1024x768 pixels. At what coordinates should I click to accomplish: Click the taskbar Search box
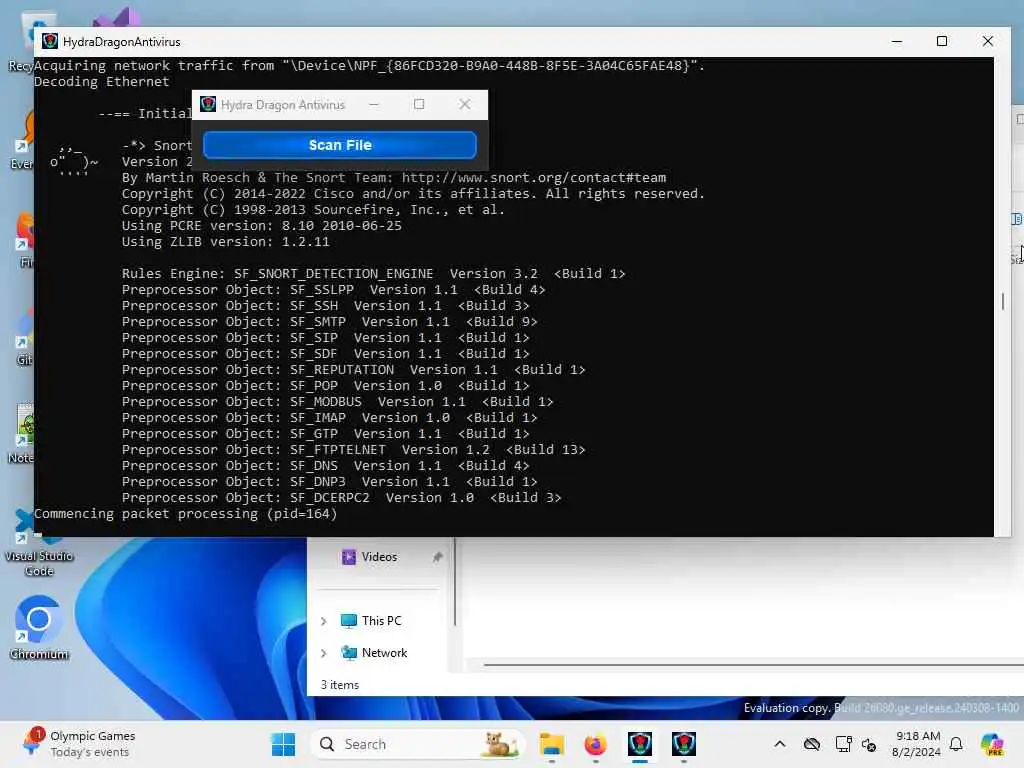point(418,744)
